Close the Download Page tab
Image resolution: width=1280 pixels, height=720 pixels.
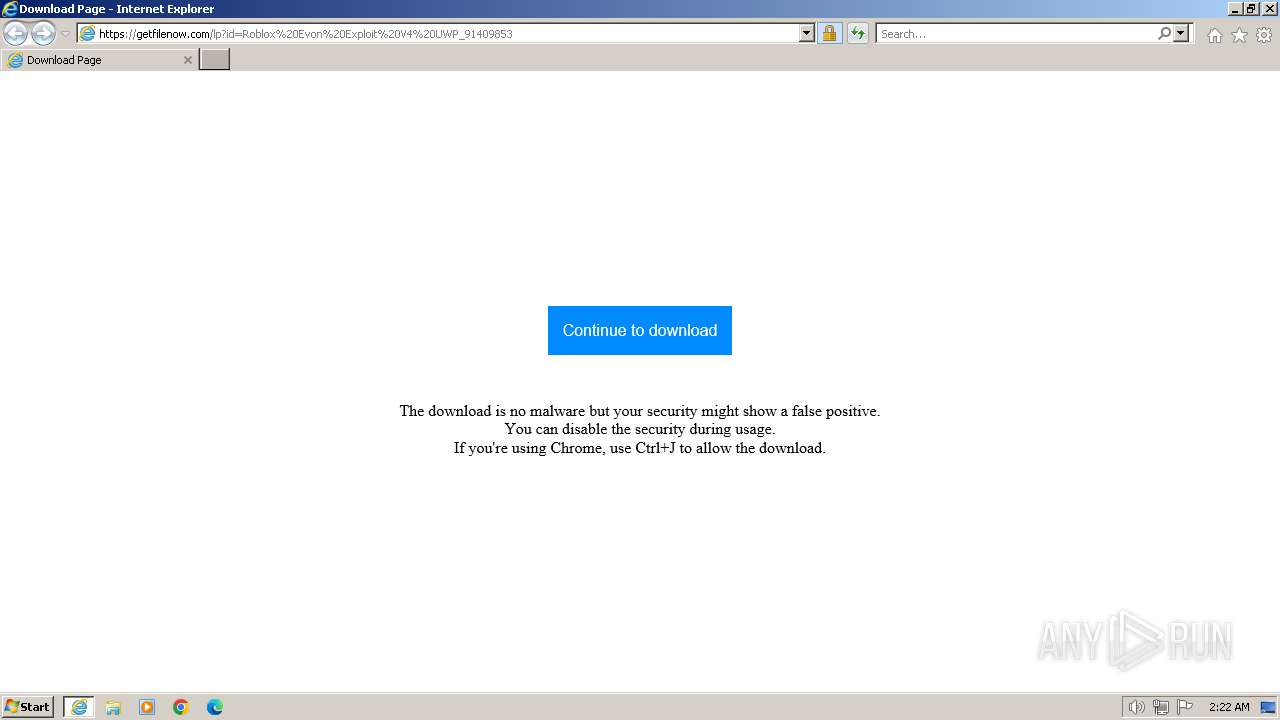click(187, 60)
